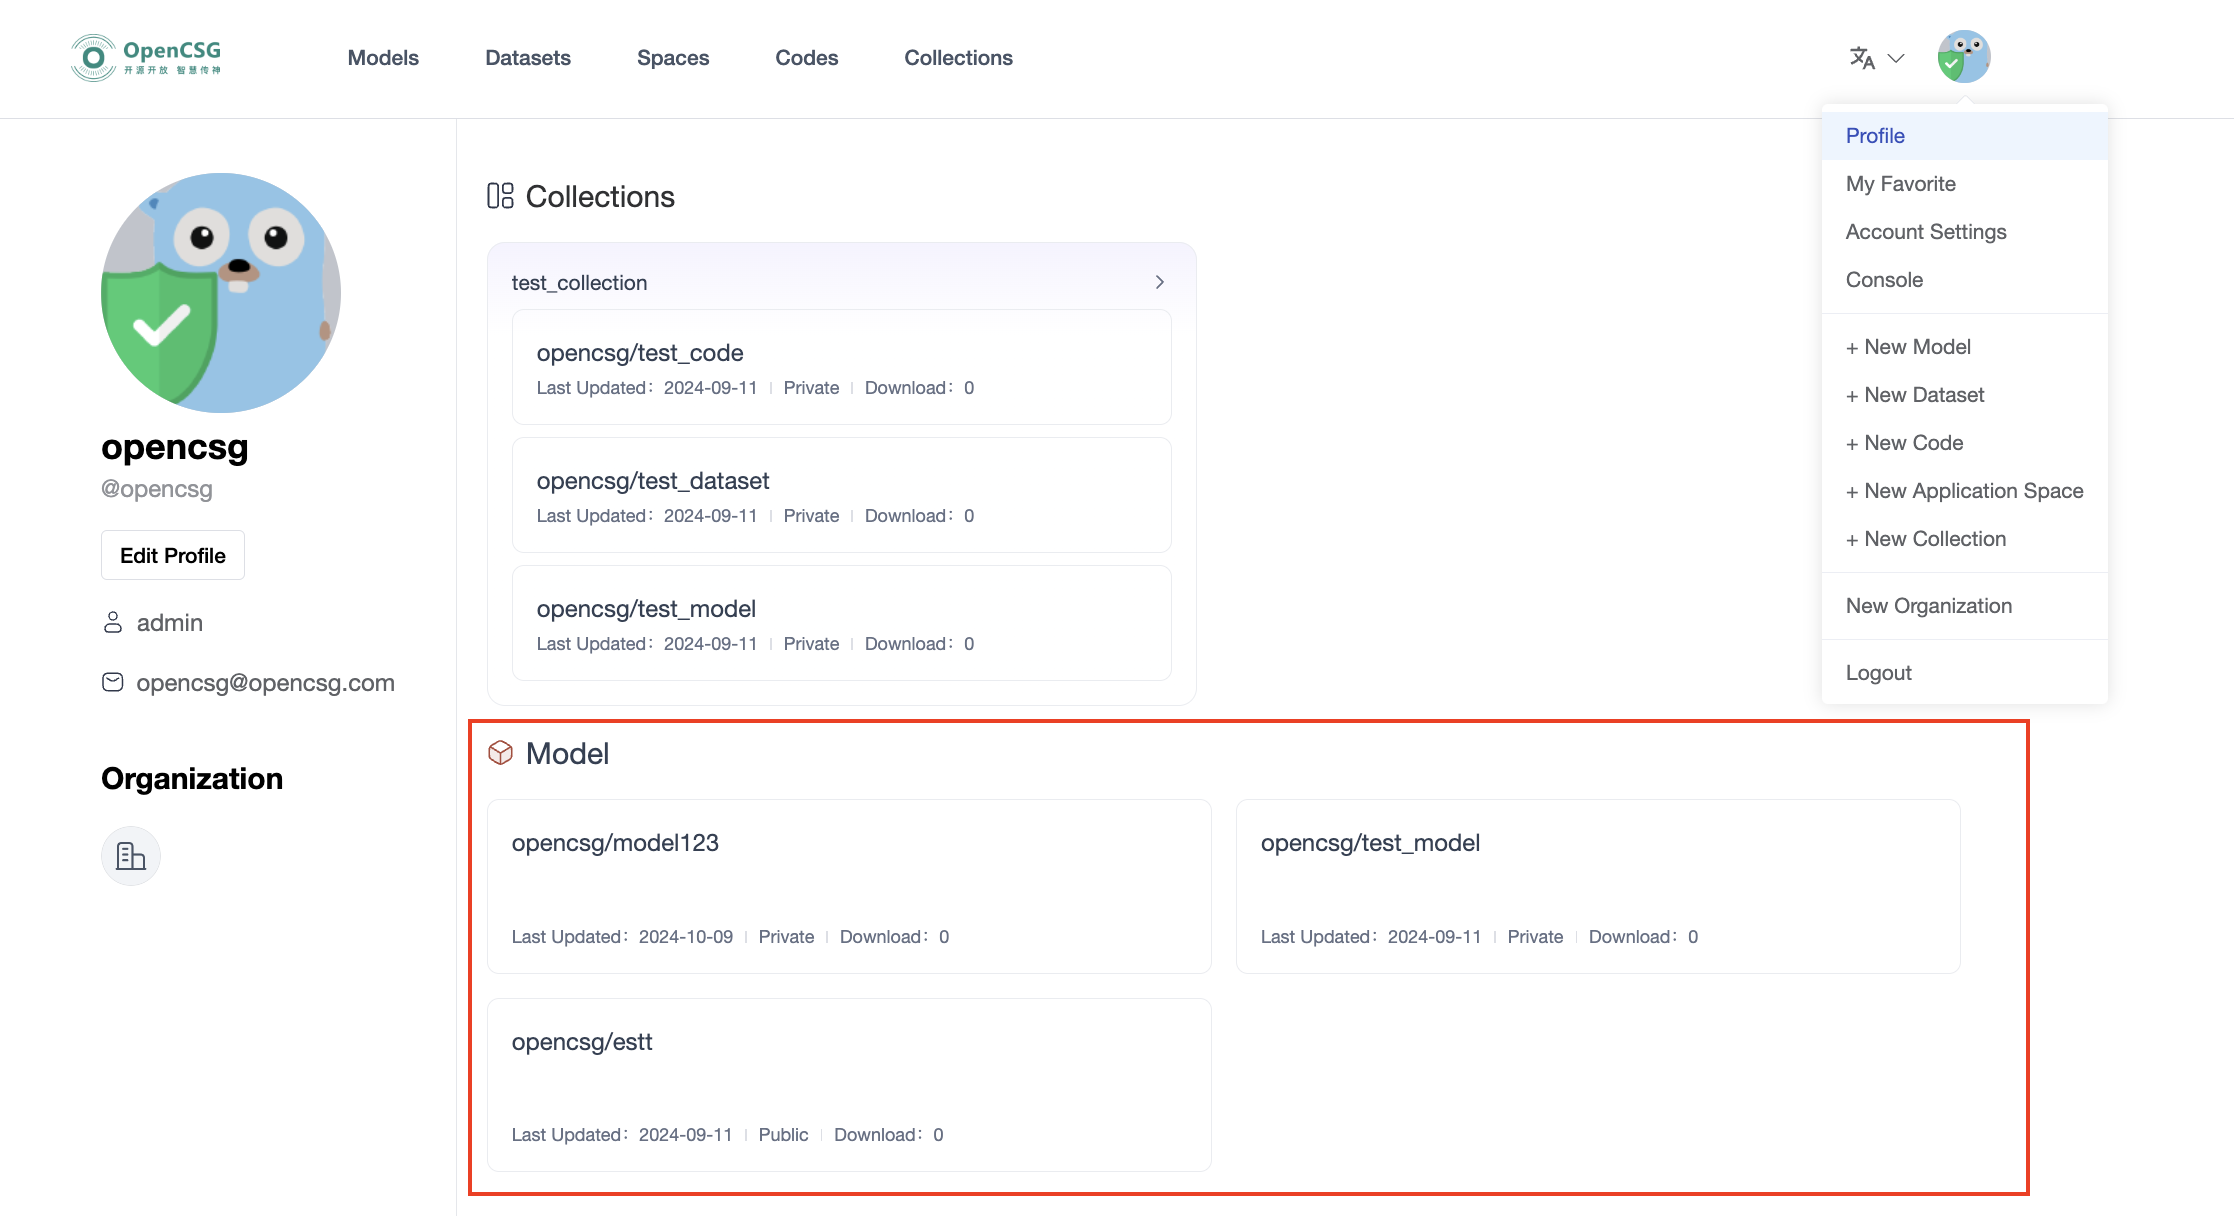Viewport: 2234px width, 1216px height.
Task: Click the language switcher icon
Action: coord(1861,58)
